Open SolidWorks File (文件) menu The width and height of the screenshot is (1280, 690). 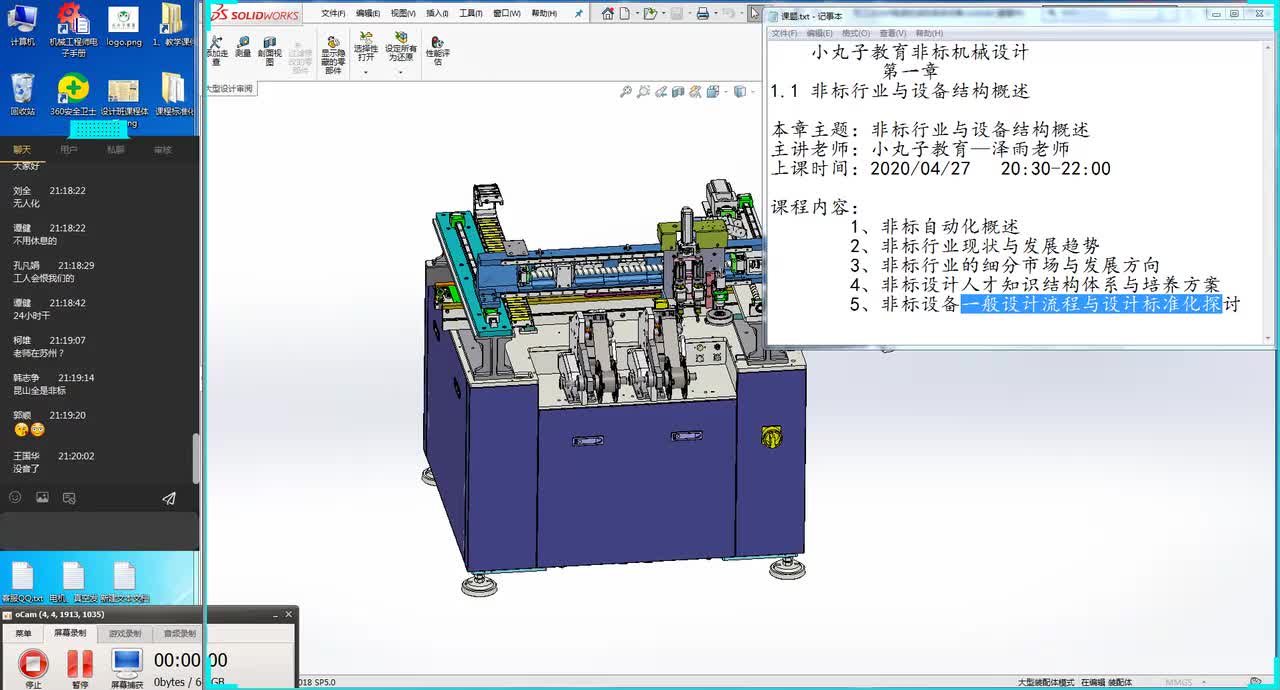[333, 14]
